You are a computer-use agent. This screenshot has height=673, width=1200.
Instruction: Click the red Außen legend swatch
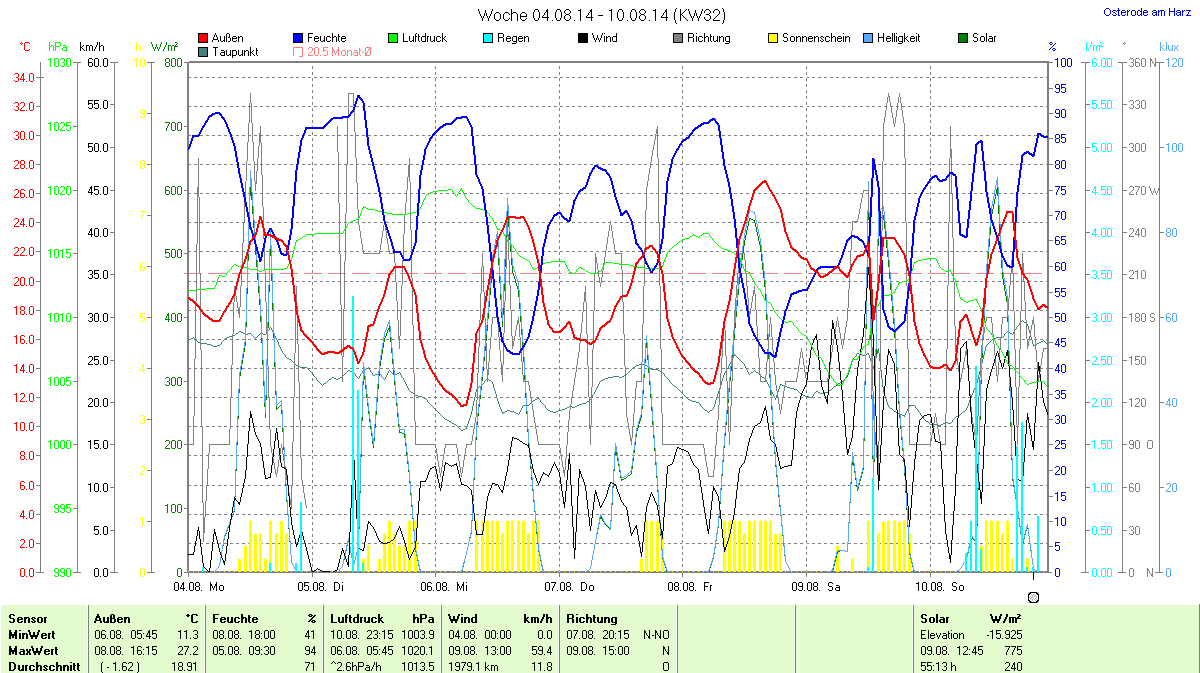tap(204, 39)
